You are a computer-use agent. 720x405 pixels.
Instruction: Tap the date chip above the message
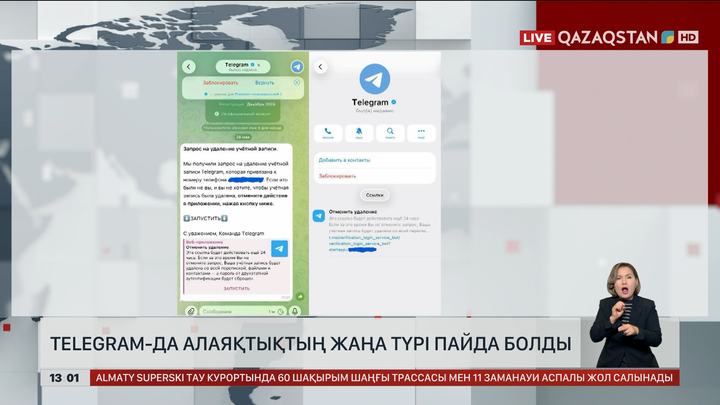point(243,137)
